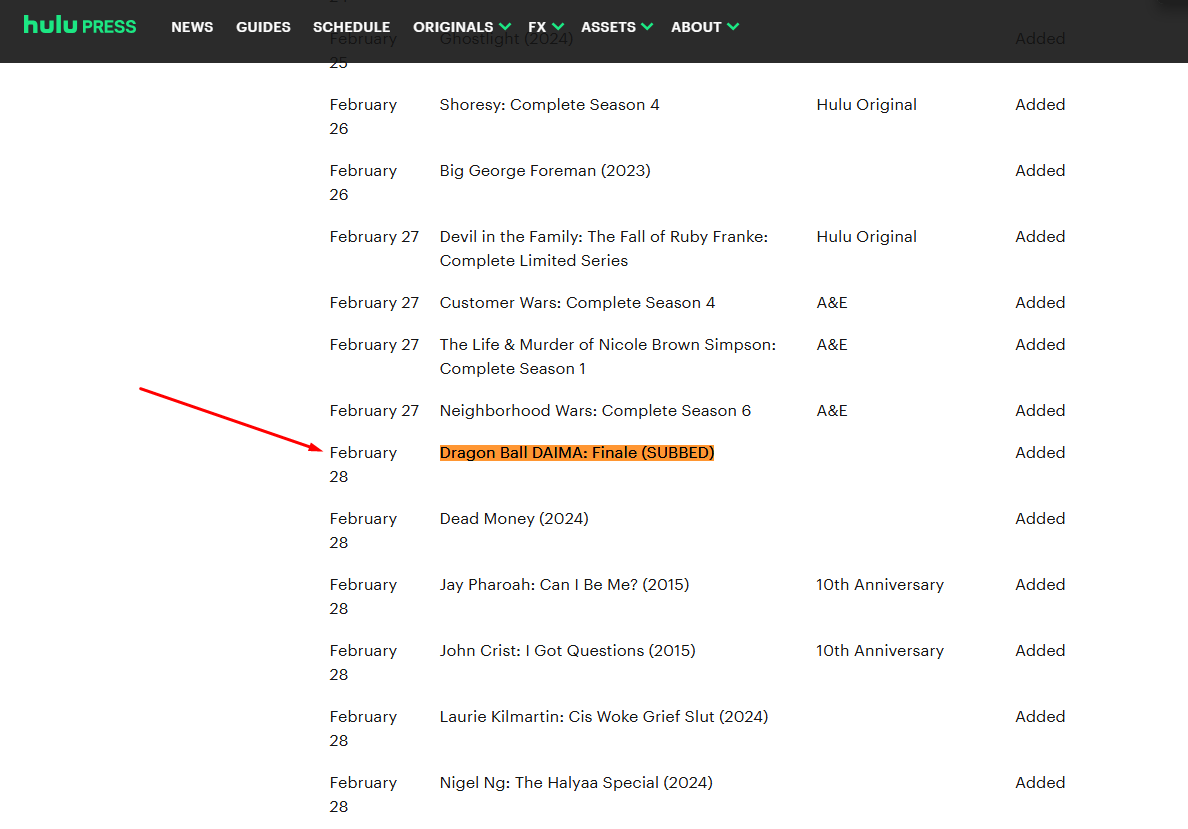Screen dimensions: 1188x829
Task: Click the February 28 date beside Jay Pharoah
Action: 363,596
